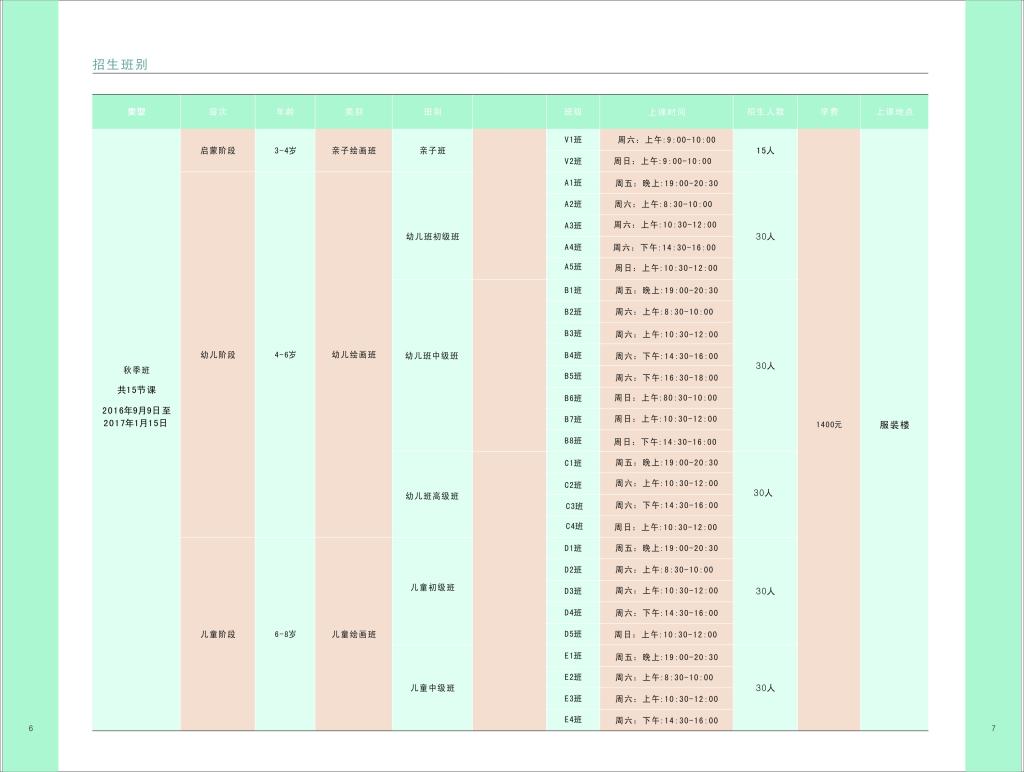
Task: Select the E2班 class cell
Action: (x=573, y=677)
